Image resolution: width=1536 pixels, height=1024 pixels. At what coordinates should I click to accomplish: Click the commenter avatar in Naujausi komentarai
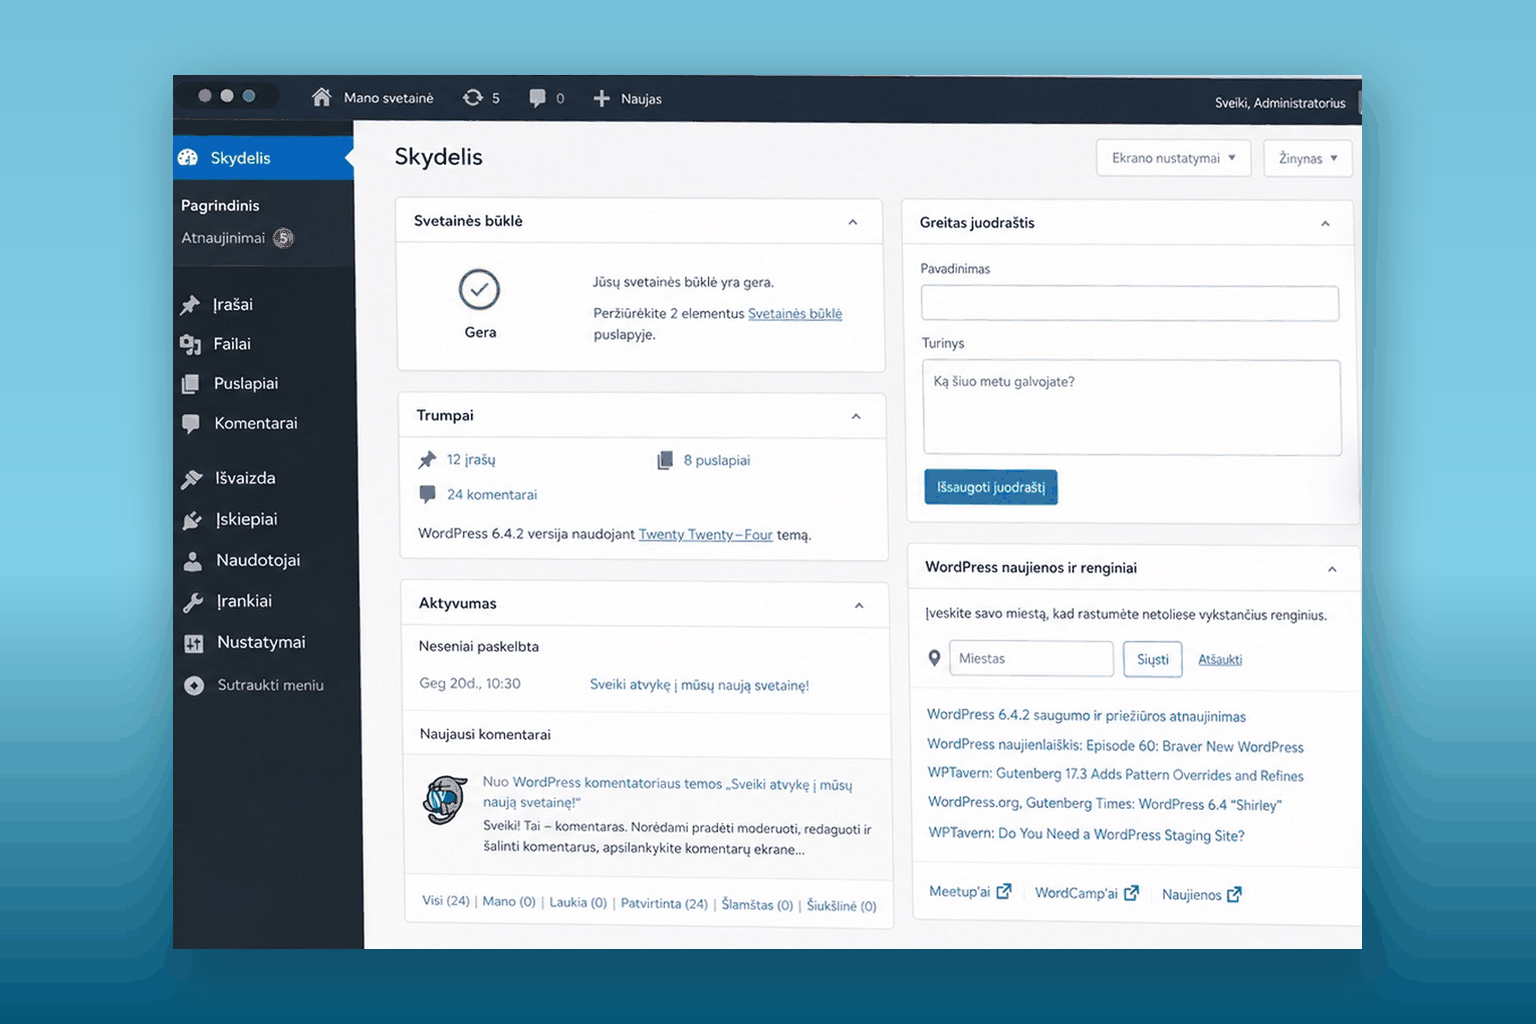click(x=445, y=799)
